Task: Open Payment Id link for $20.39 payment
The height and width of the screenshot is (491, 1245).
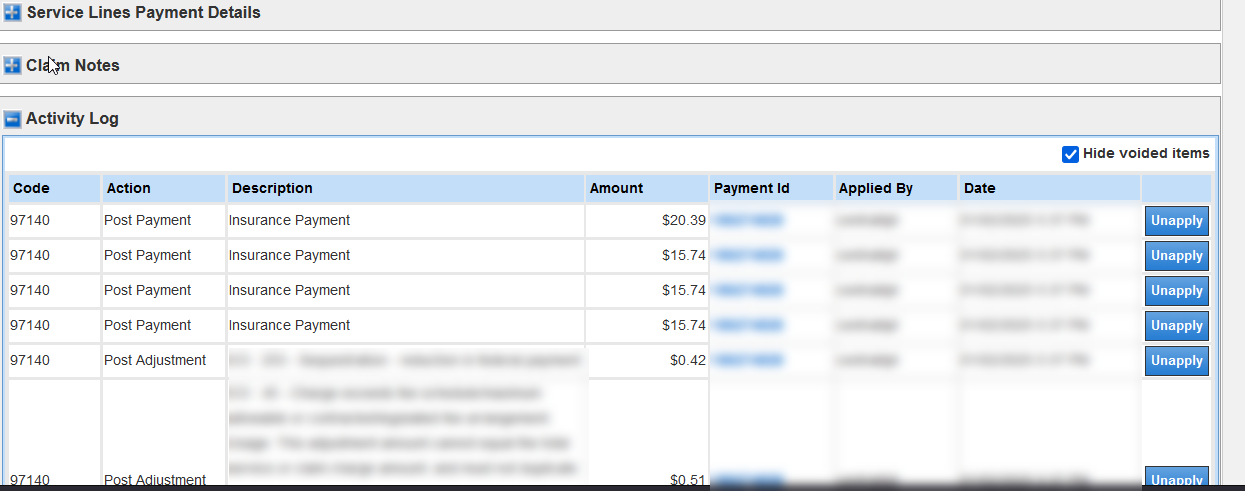Action: coord(748,221)
